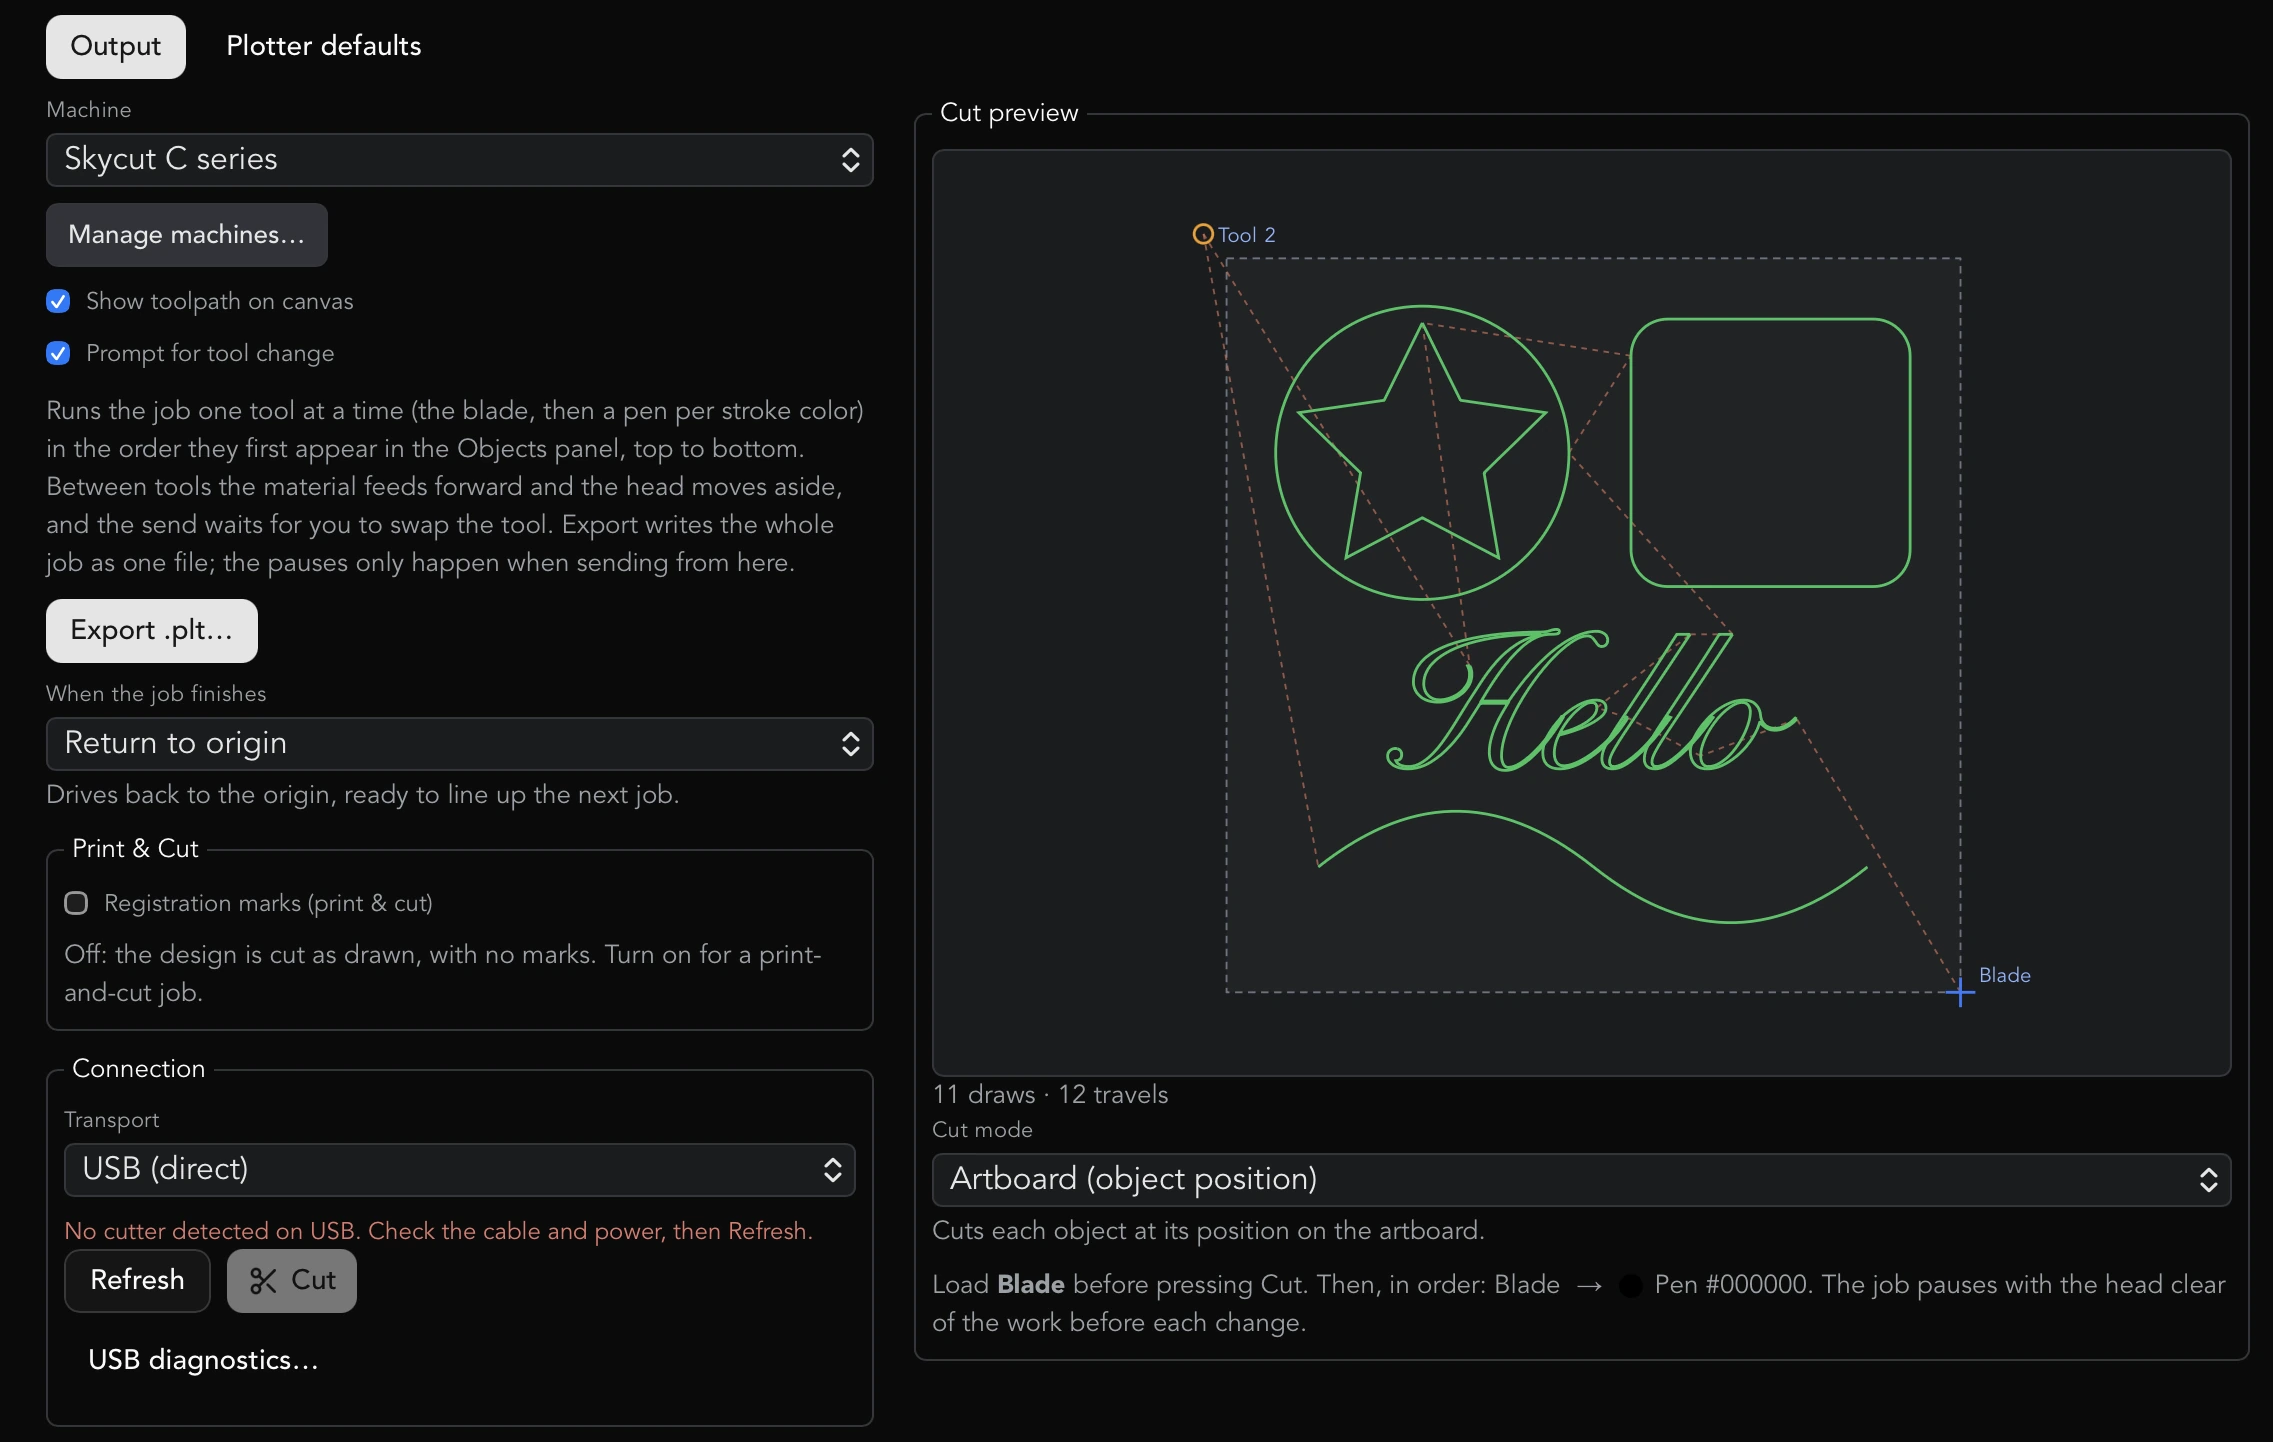Click the 'Machine' label
This screenshot has height=1442, width=2273.
click(x=89, y=110)
